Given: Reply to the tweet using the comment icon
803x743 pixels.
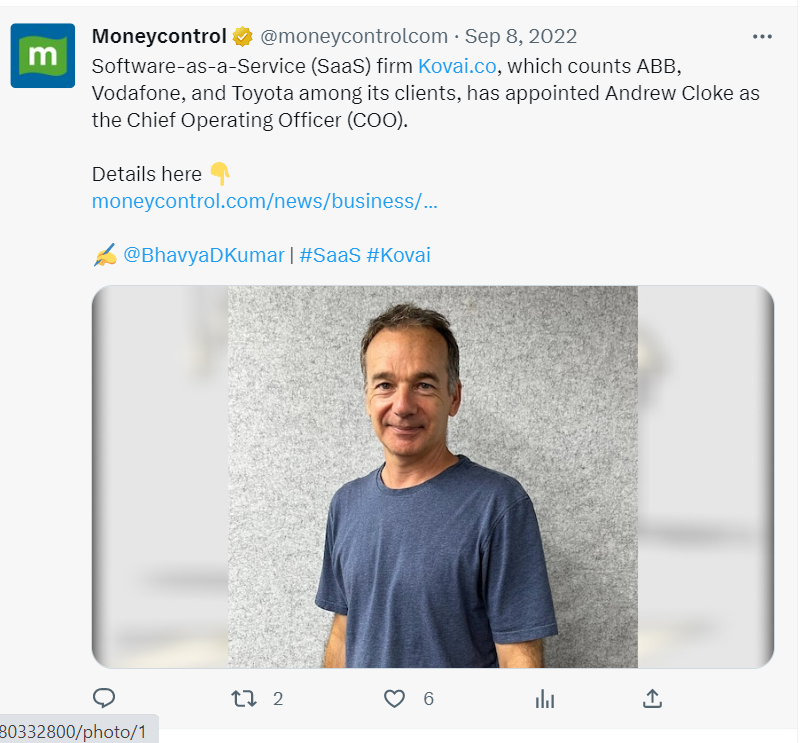Looking at the screenshot, I should click(x=104, y=698).
